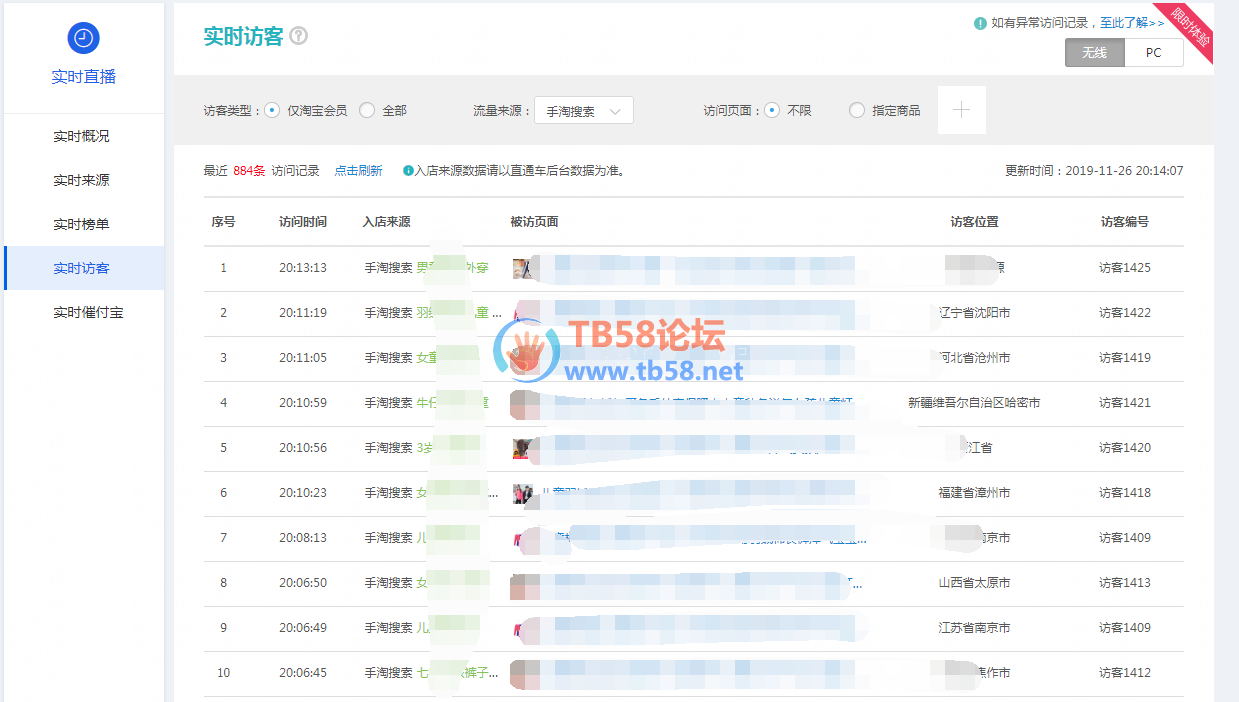Click the help question mark beside 实时访客

(x=298, y=36)
